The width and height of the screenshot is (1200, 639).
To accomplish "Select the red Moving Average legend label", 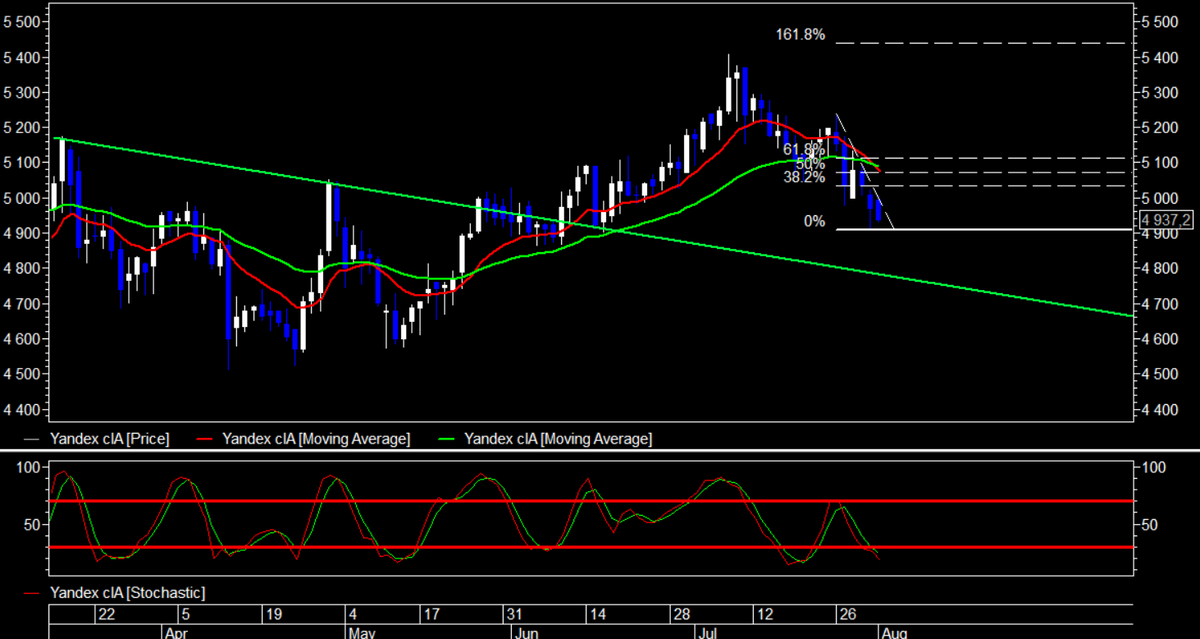I will point(315,438).
